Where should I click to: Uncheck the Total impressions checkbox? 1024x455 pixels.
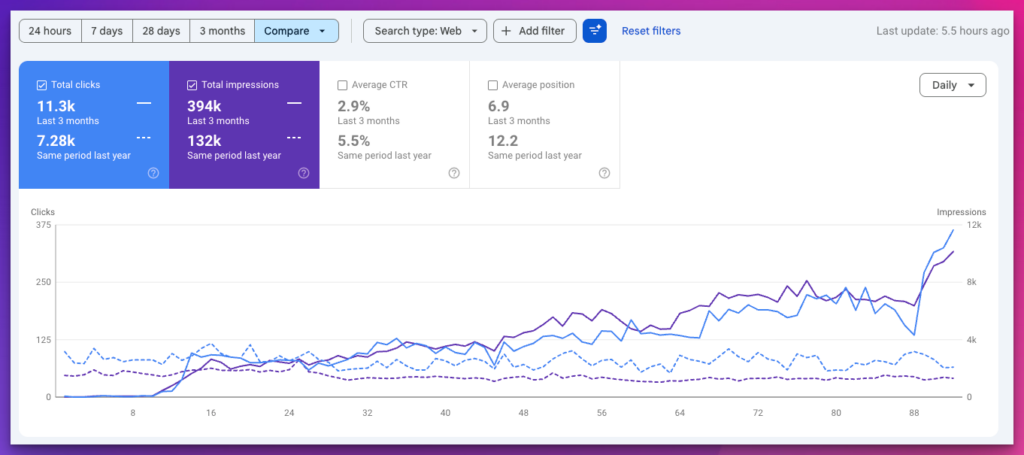pyautogui.click(x=192, y=85)
